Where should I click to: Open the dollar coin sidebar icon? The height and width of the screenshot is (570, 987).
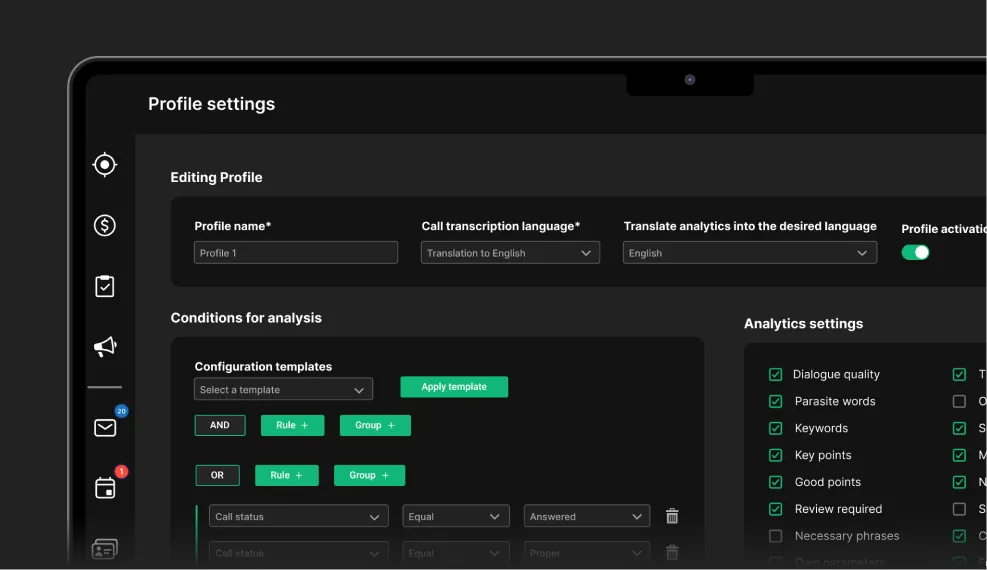105,226
